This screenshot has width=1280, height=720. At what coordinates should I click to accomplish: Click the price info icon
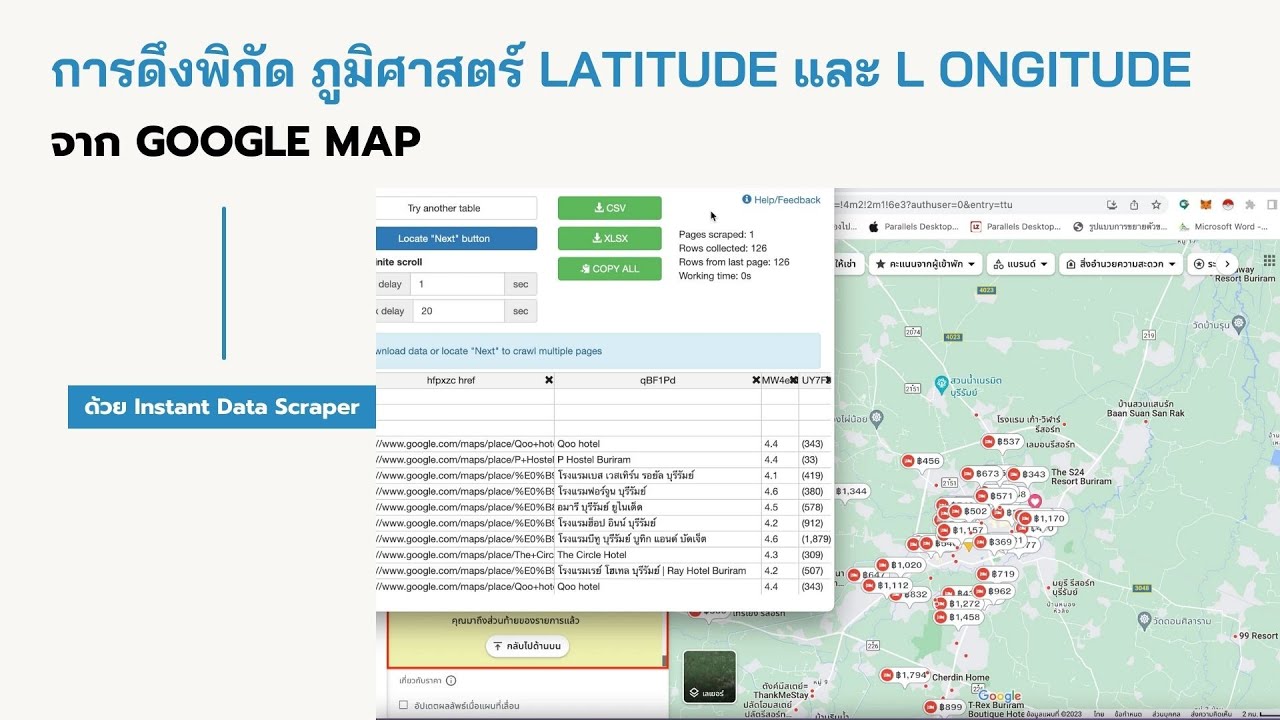[x=451, y=681]
